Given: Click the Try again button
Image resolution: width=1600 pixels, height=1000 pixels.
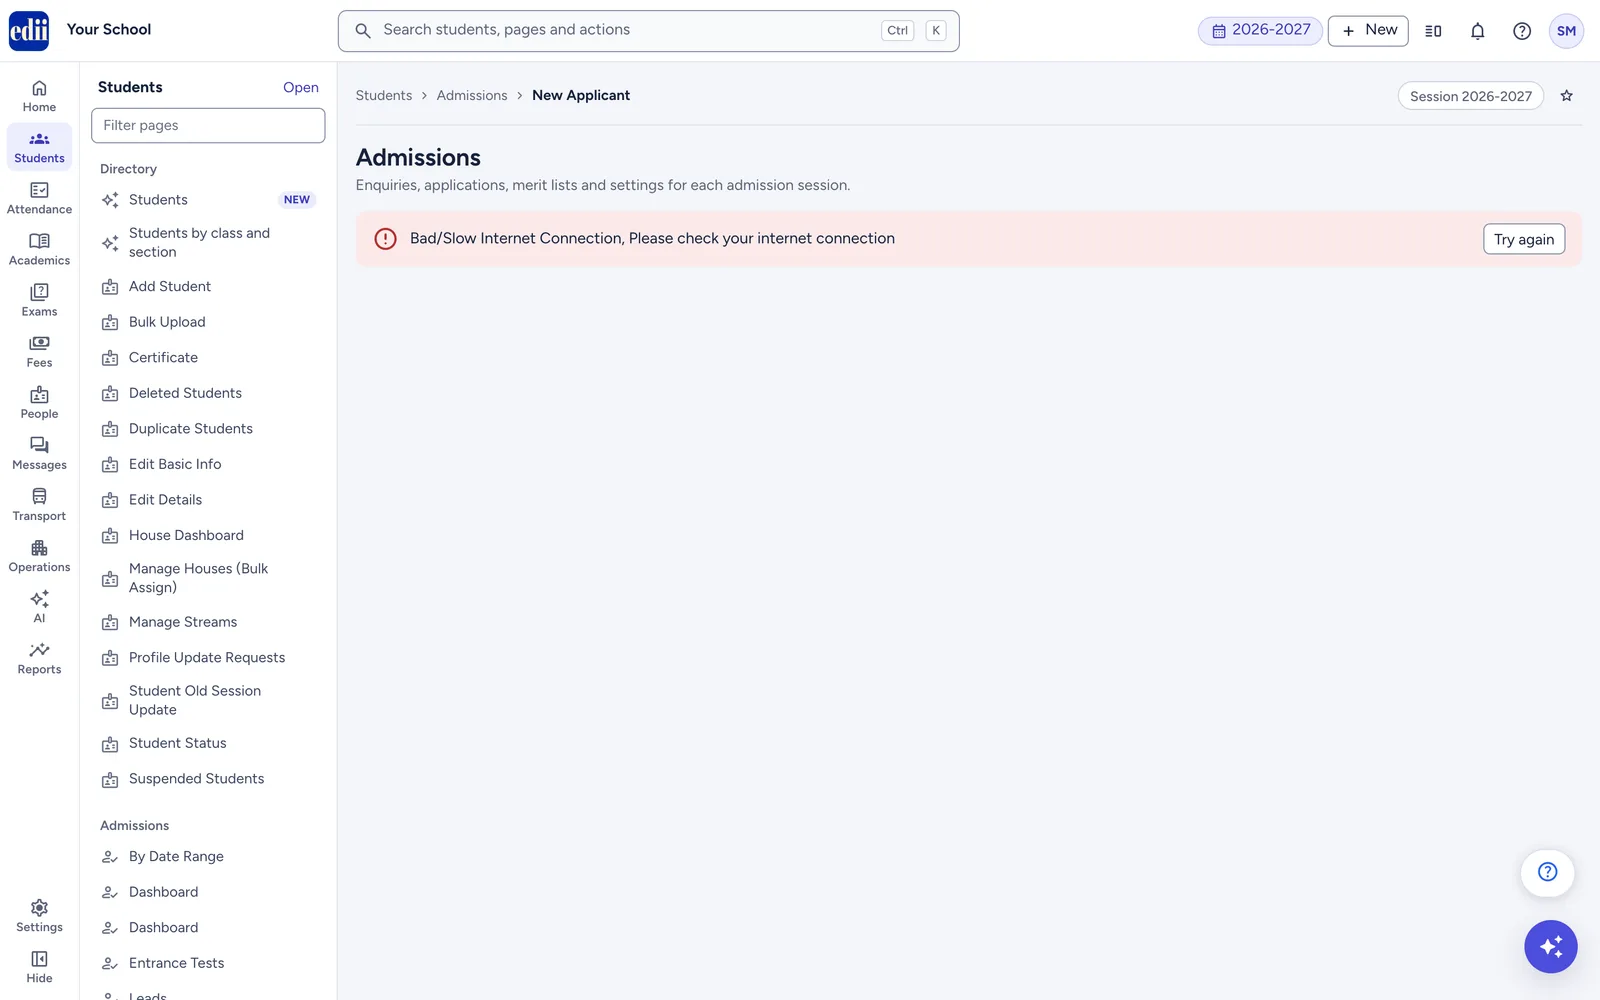Looking at the screenshot, I should point(1523,239).
